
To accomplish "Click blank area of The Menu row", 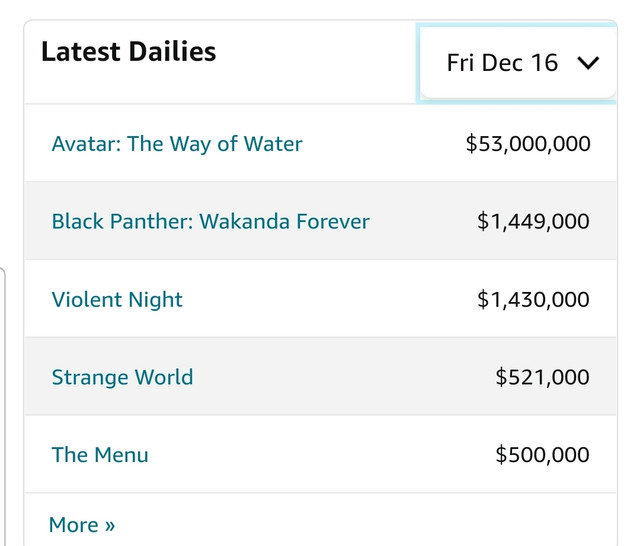I will click(320, 455).
